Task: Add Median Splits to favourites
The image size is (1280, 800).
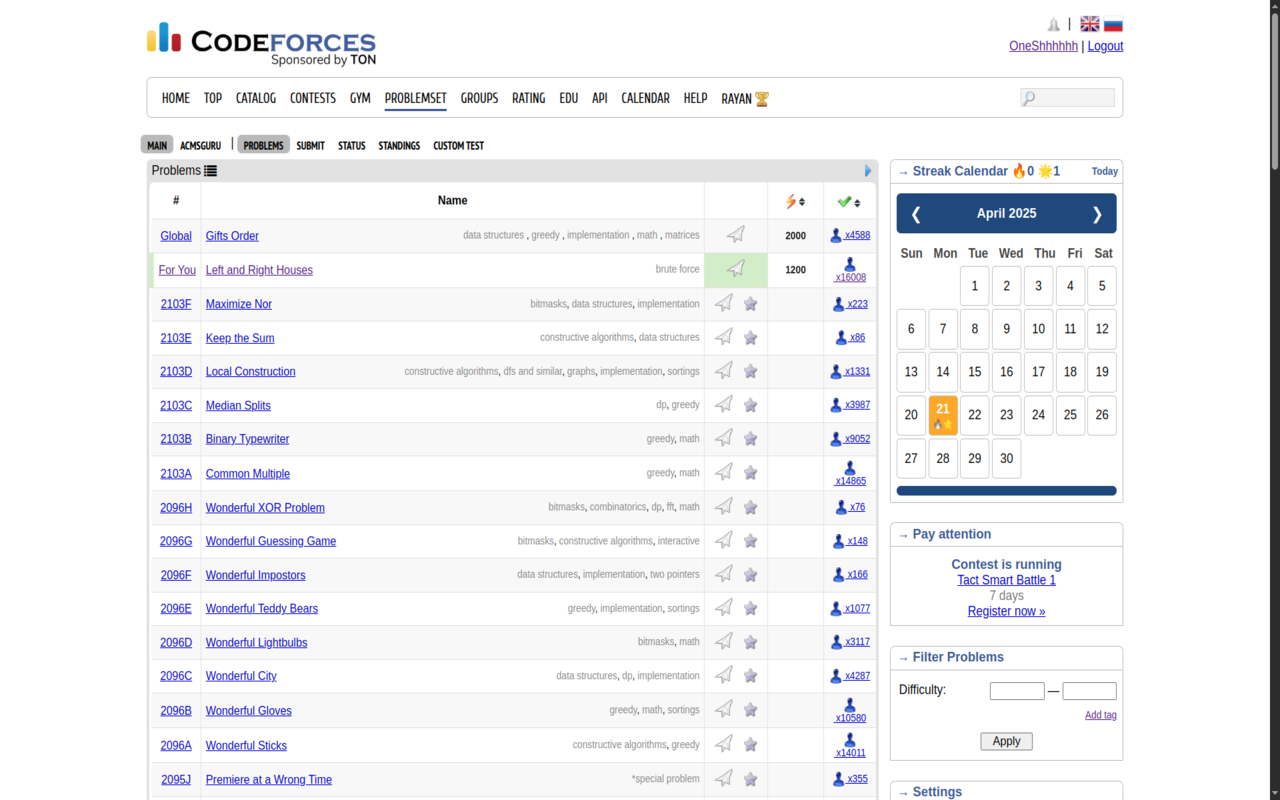Action: tap(750, 405)
